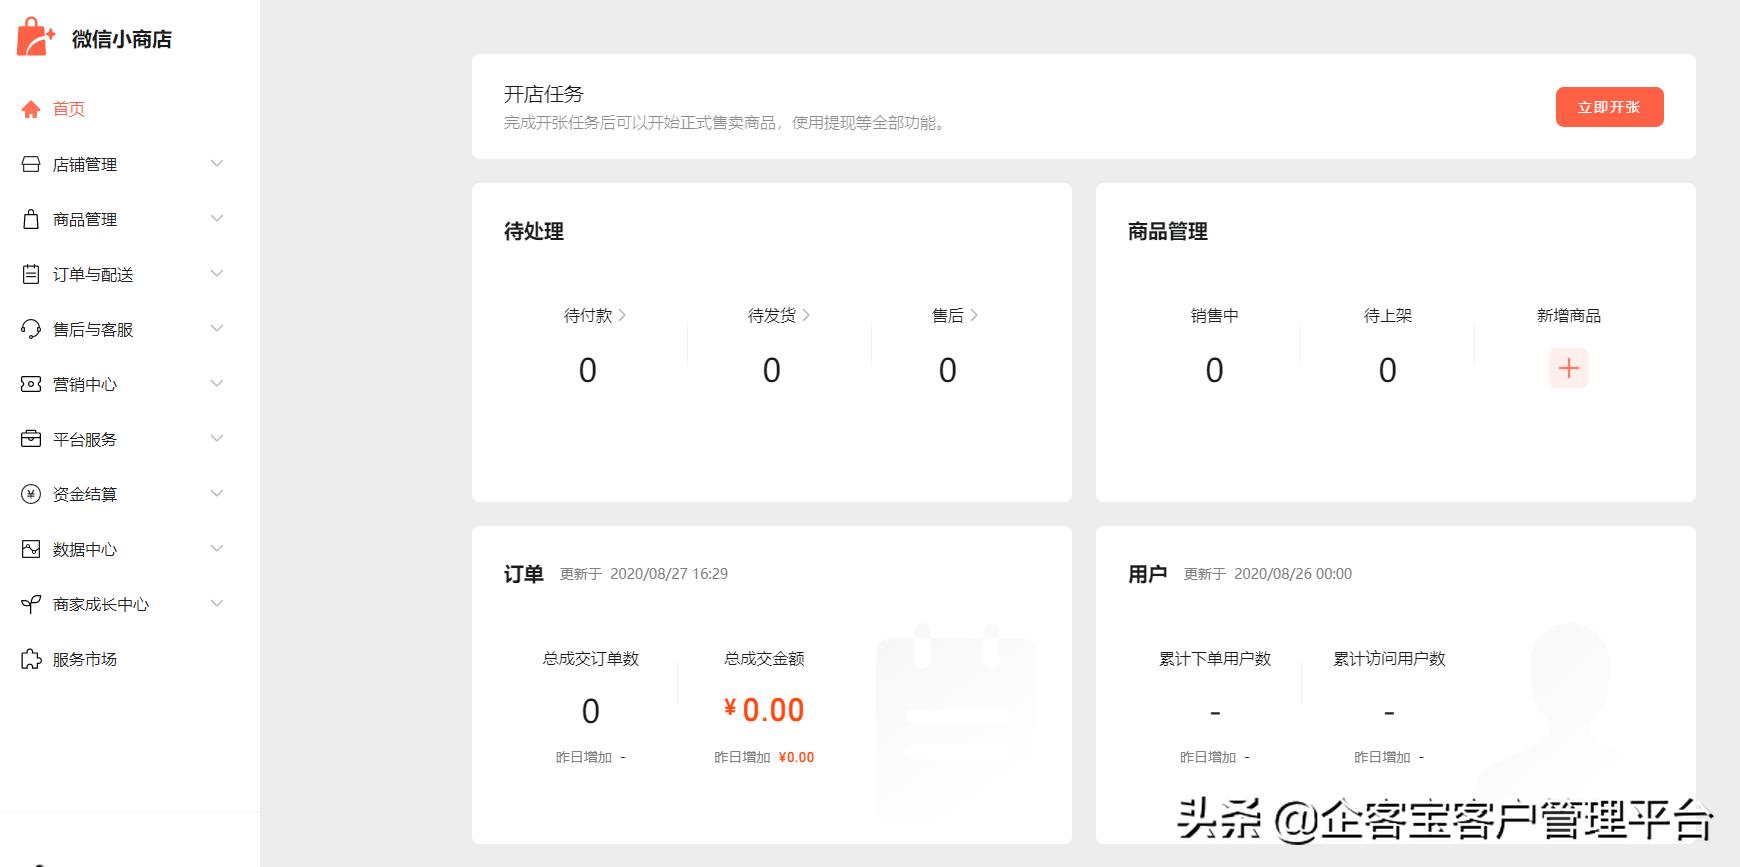Click the 待上架 label
Screen dimensions: 1740x867
point(1388,315)
